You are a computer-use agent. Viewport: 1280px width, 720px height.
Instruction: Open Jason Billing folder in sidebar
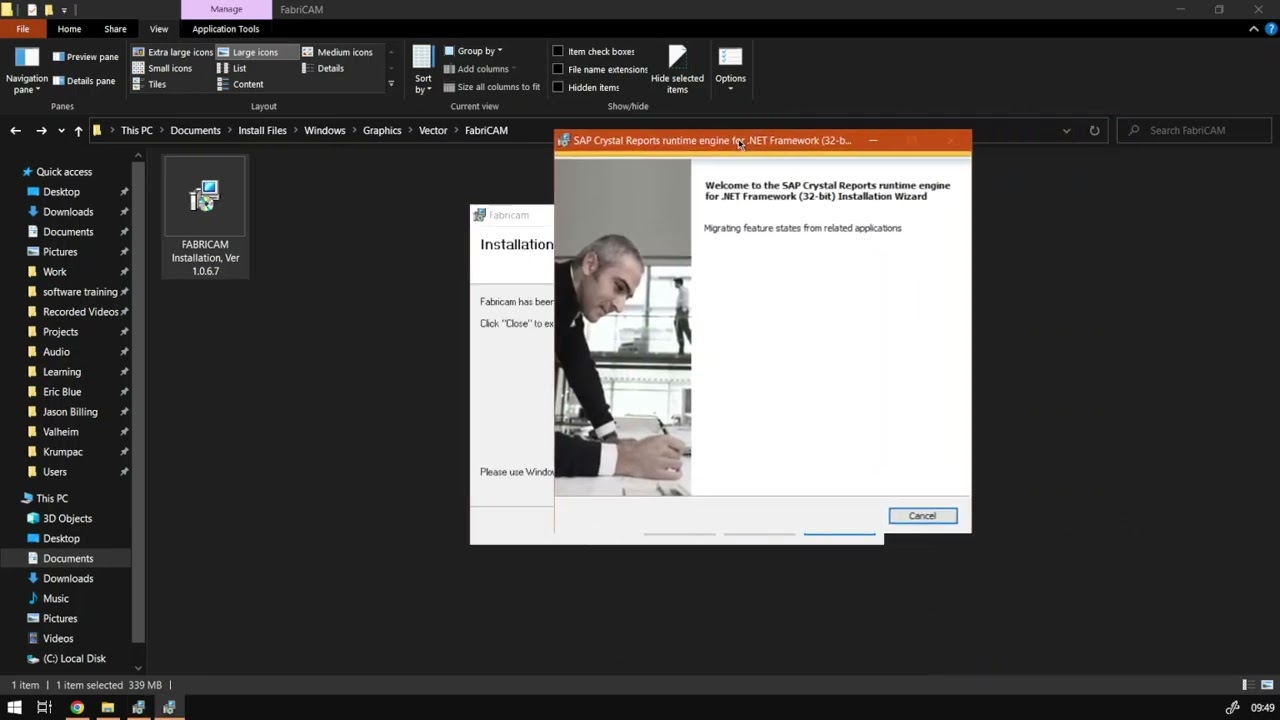70,412
